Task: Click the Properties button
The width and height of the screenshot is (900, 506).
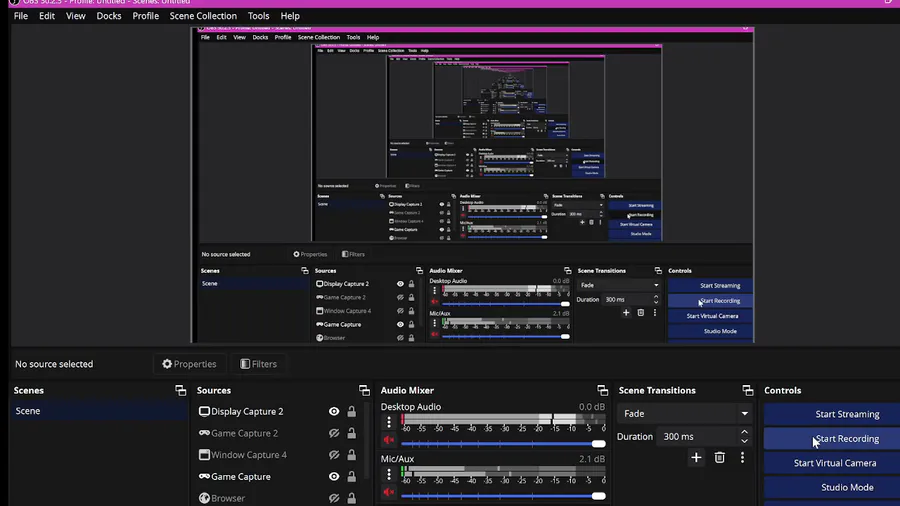Action: (x=189, y=364)
